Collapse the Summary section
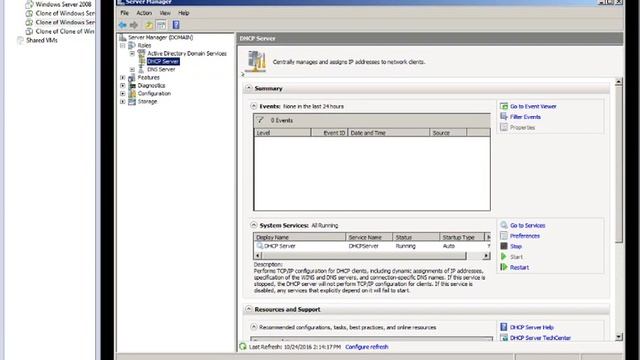This screenshot has height=360, width=640. click(249, 88)
